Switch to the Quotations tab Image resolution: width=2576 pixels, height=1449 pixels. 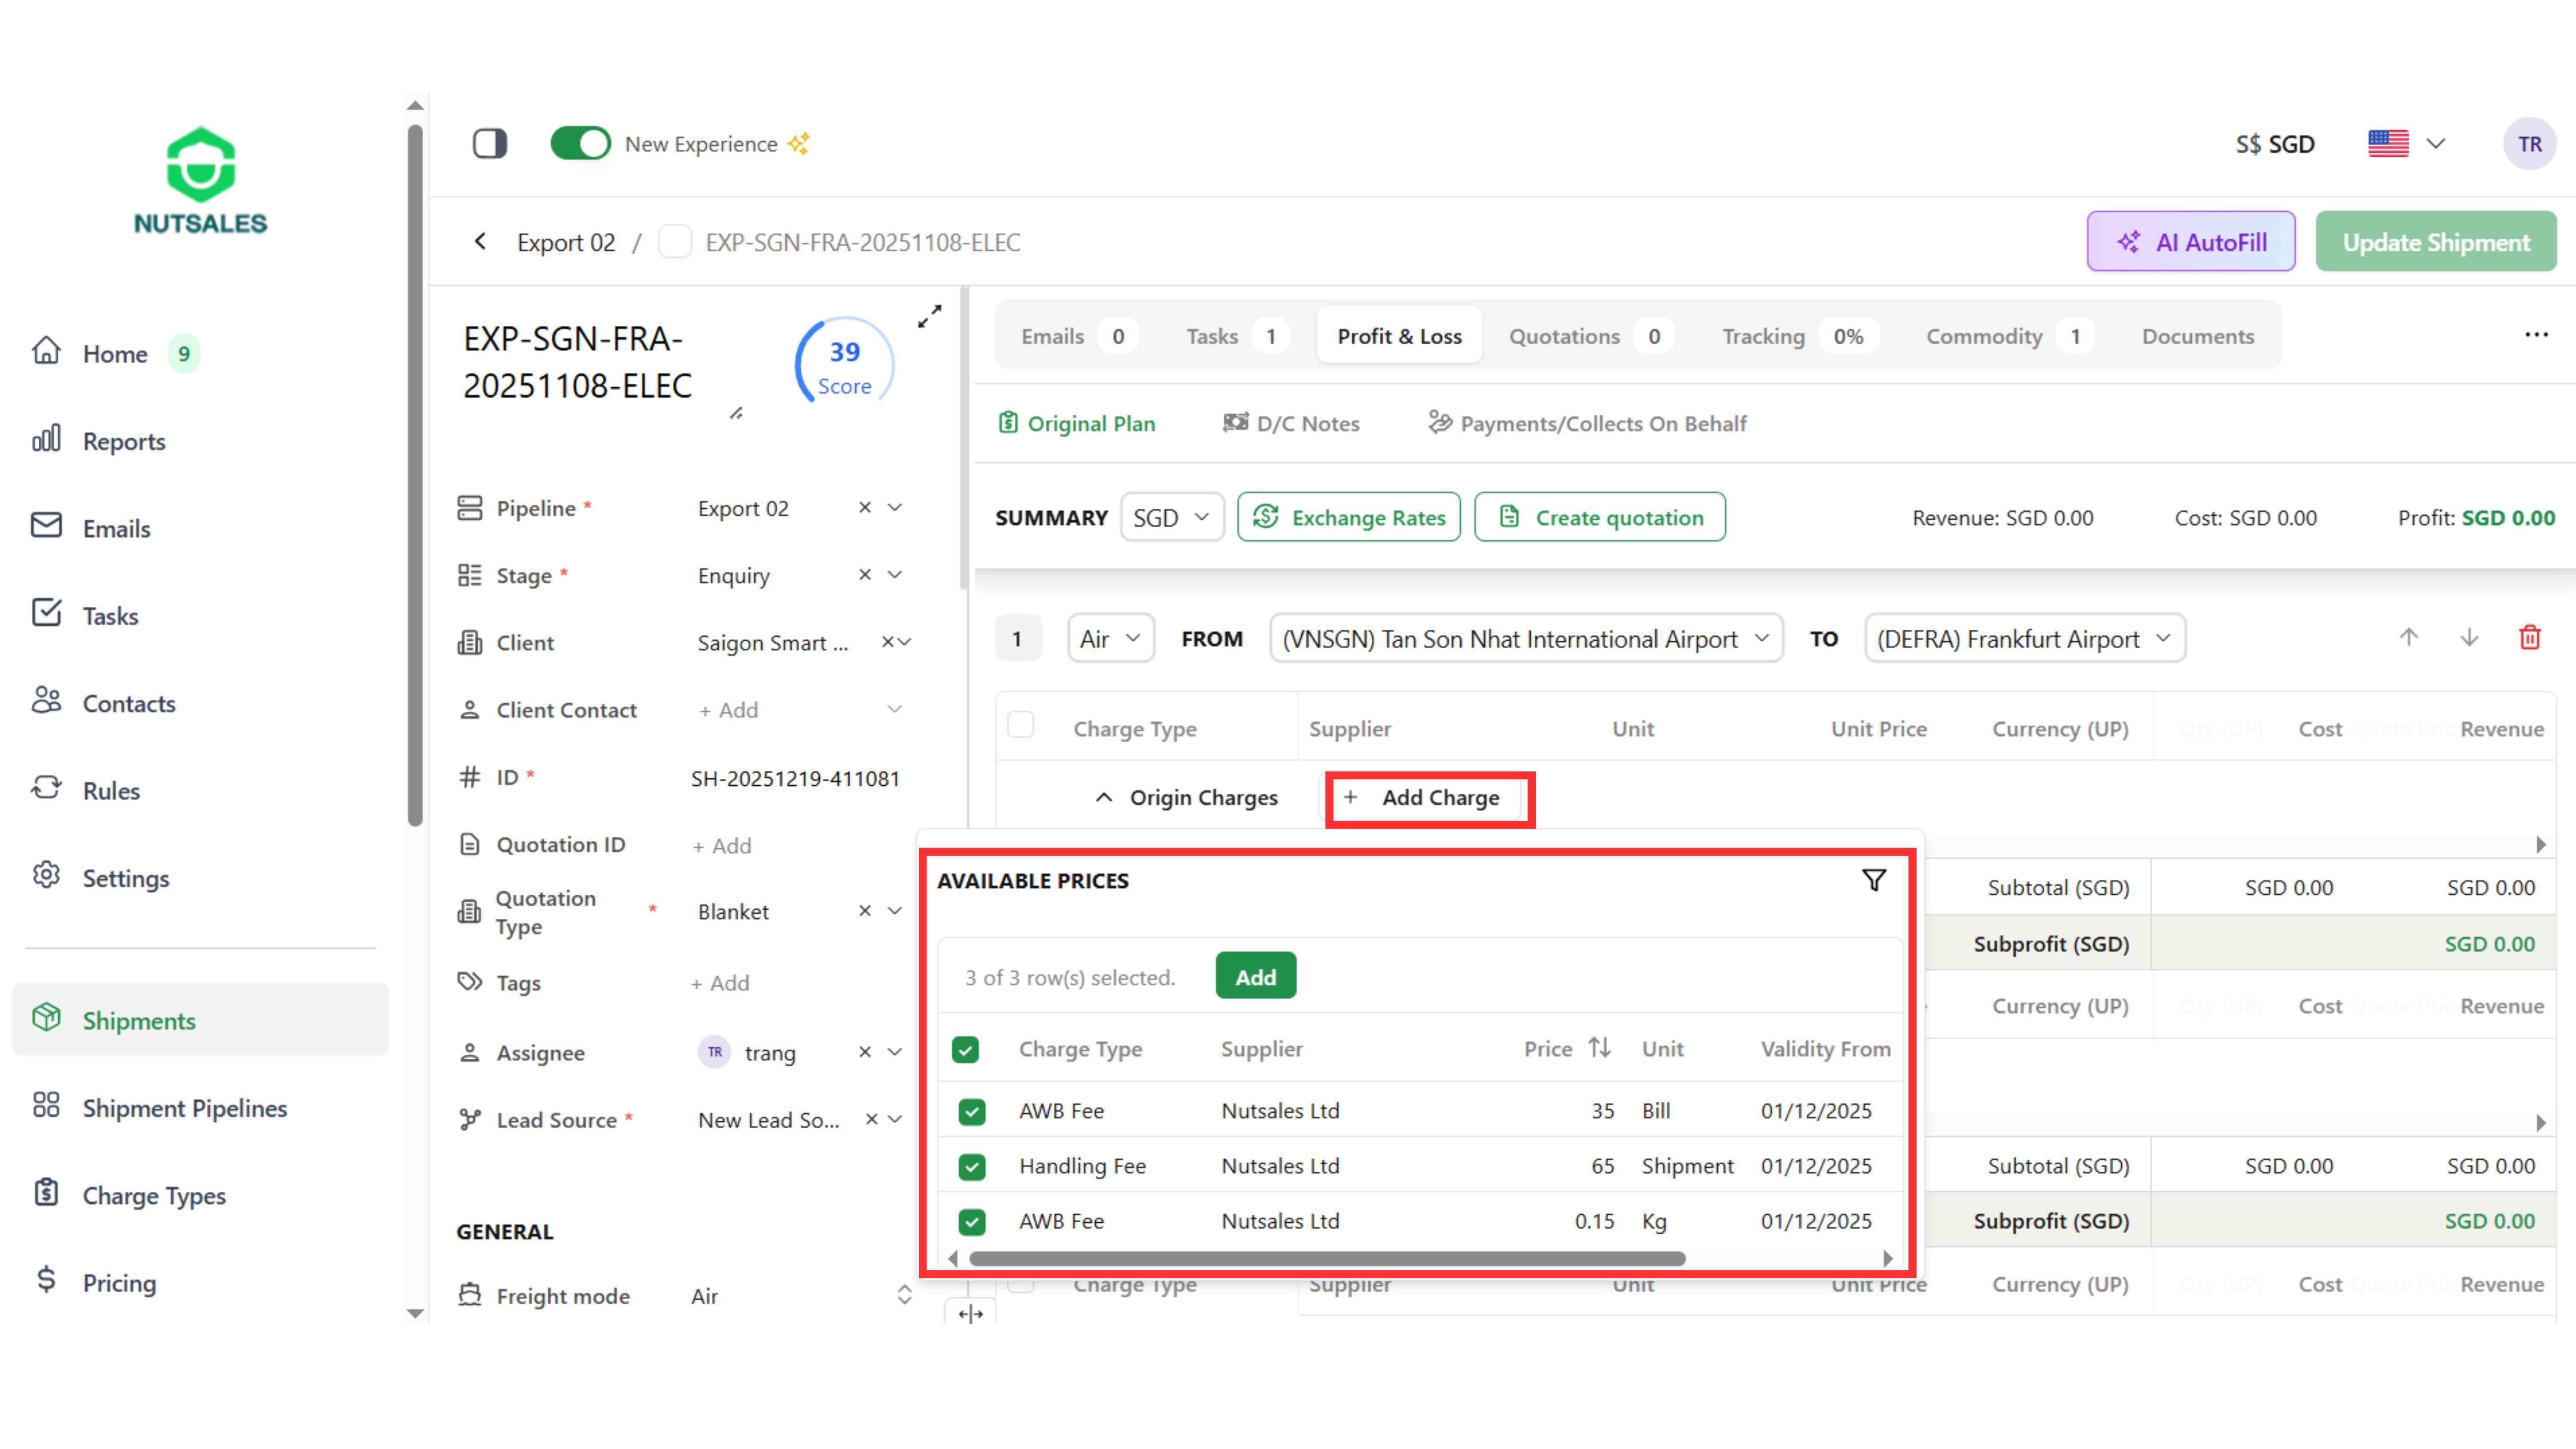pos(1564,336)
